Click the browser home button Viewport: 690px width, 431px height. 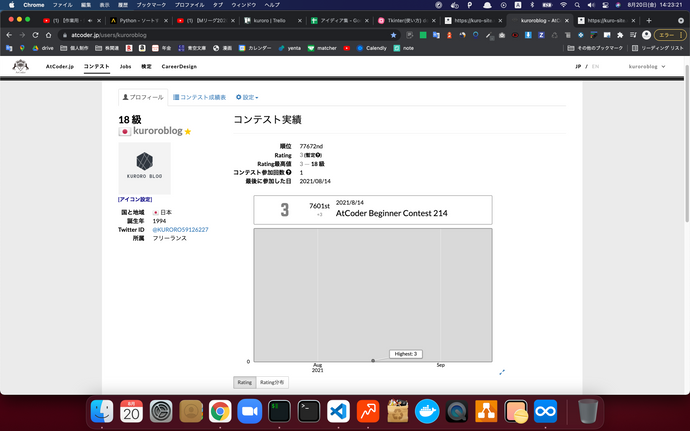pos(48,35)
